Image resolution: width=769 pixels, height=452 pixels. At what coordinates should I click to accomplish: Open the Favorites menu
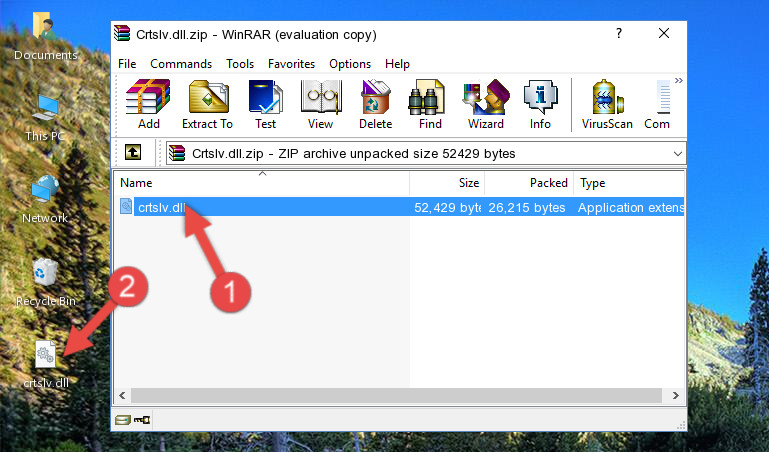[x=291, y=64]
